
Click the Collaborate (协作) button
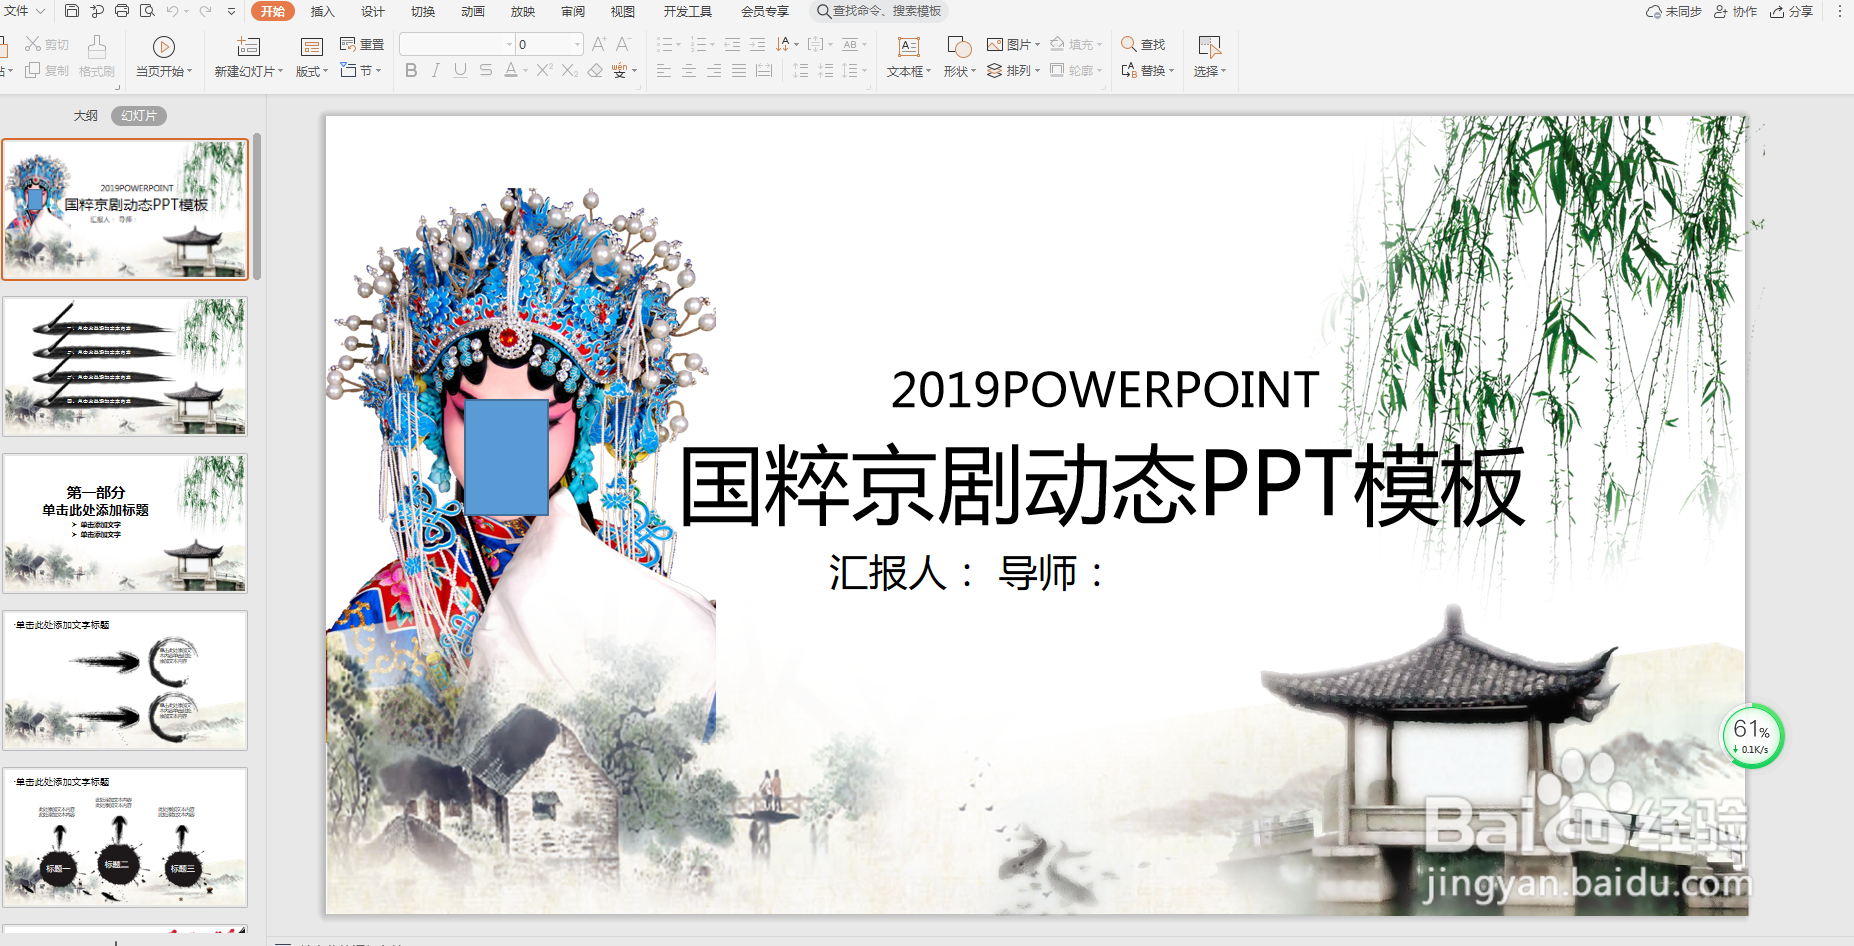(x=1735, y=11)
